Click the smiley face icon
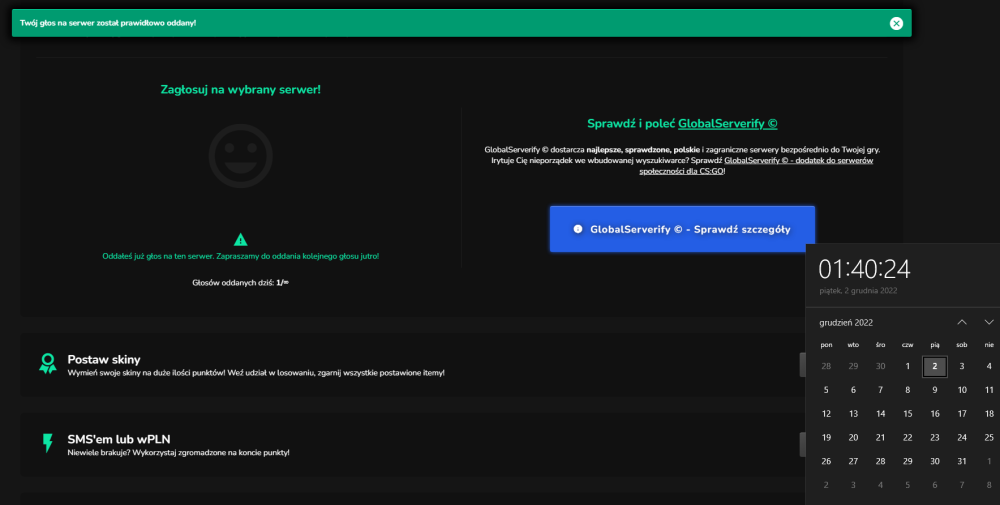 (240, 156)
